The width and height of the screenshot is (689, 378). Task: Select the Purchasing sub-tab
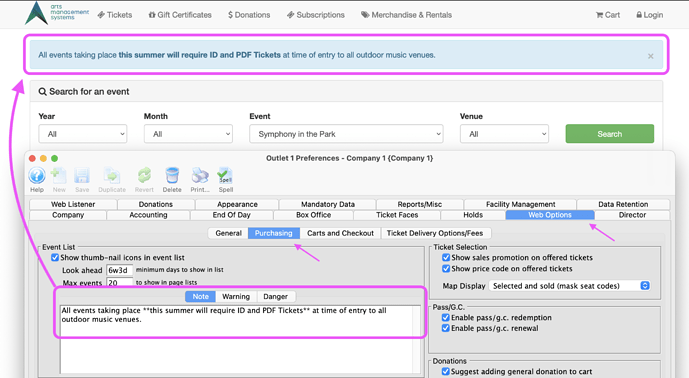pyautogui.click(x=273, y=233)
